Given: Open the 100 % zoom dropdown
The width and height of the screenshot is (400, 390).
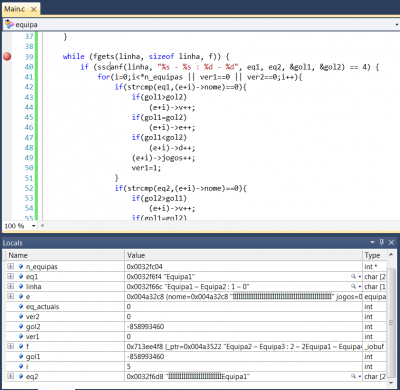Looking at the screenshot, I should click(x=33, y=226).
